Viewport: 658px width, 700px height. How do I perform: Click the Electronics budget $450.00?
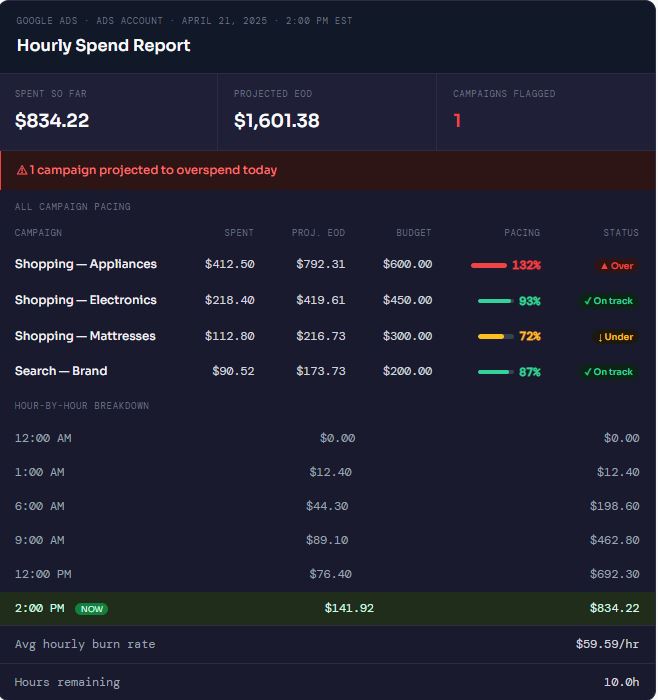pyautogui.click(x=407, y=300)
